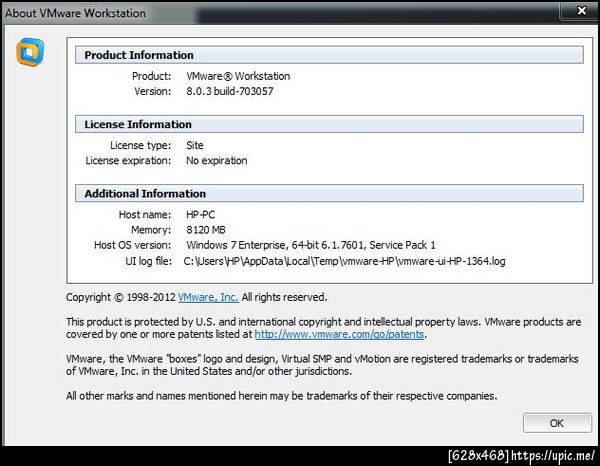Click the host name value HP-PC
Screen dimensions: 600x466
click(201, 215)
